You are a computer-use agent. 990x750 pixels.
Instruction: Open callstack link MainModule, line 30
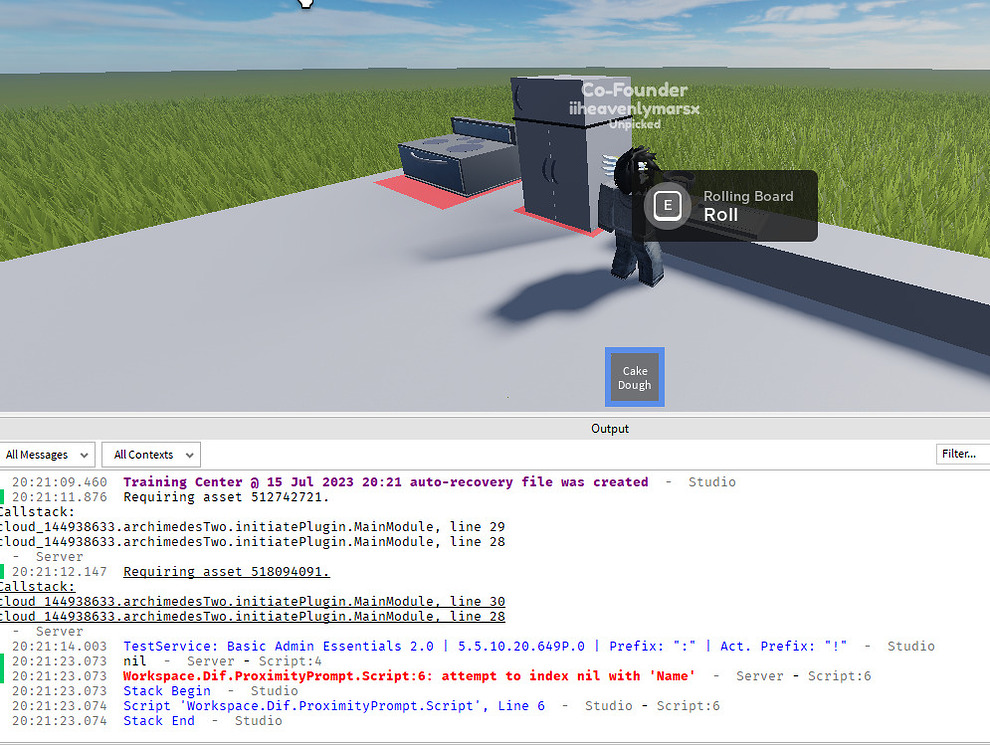[x=250, y=601]
